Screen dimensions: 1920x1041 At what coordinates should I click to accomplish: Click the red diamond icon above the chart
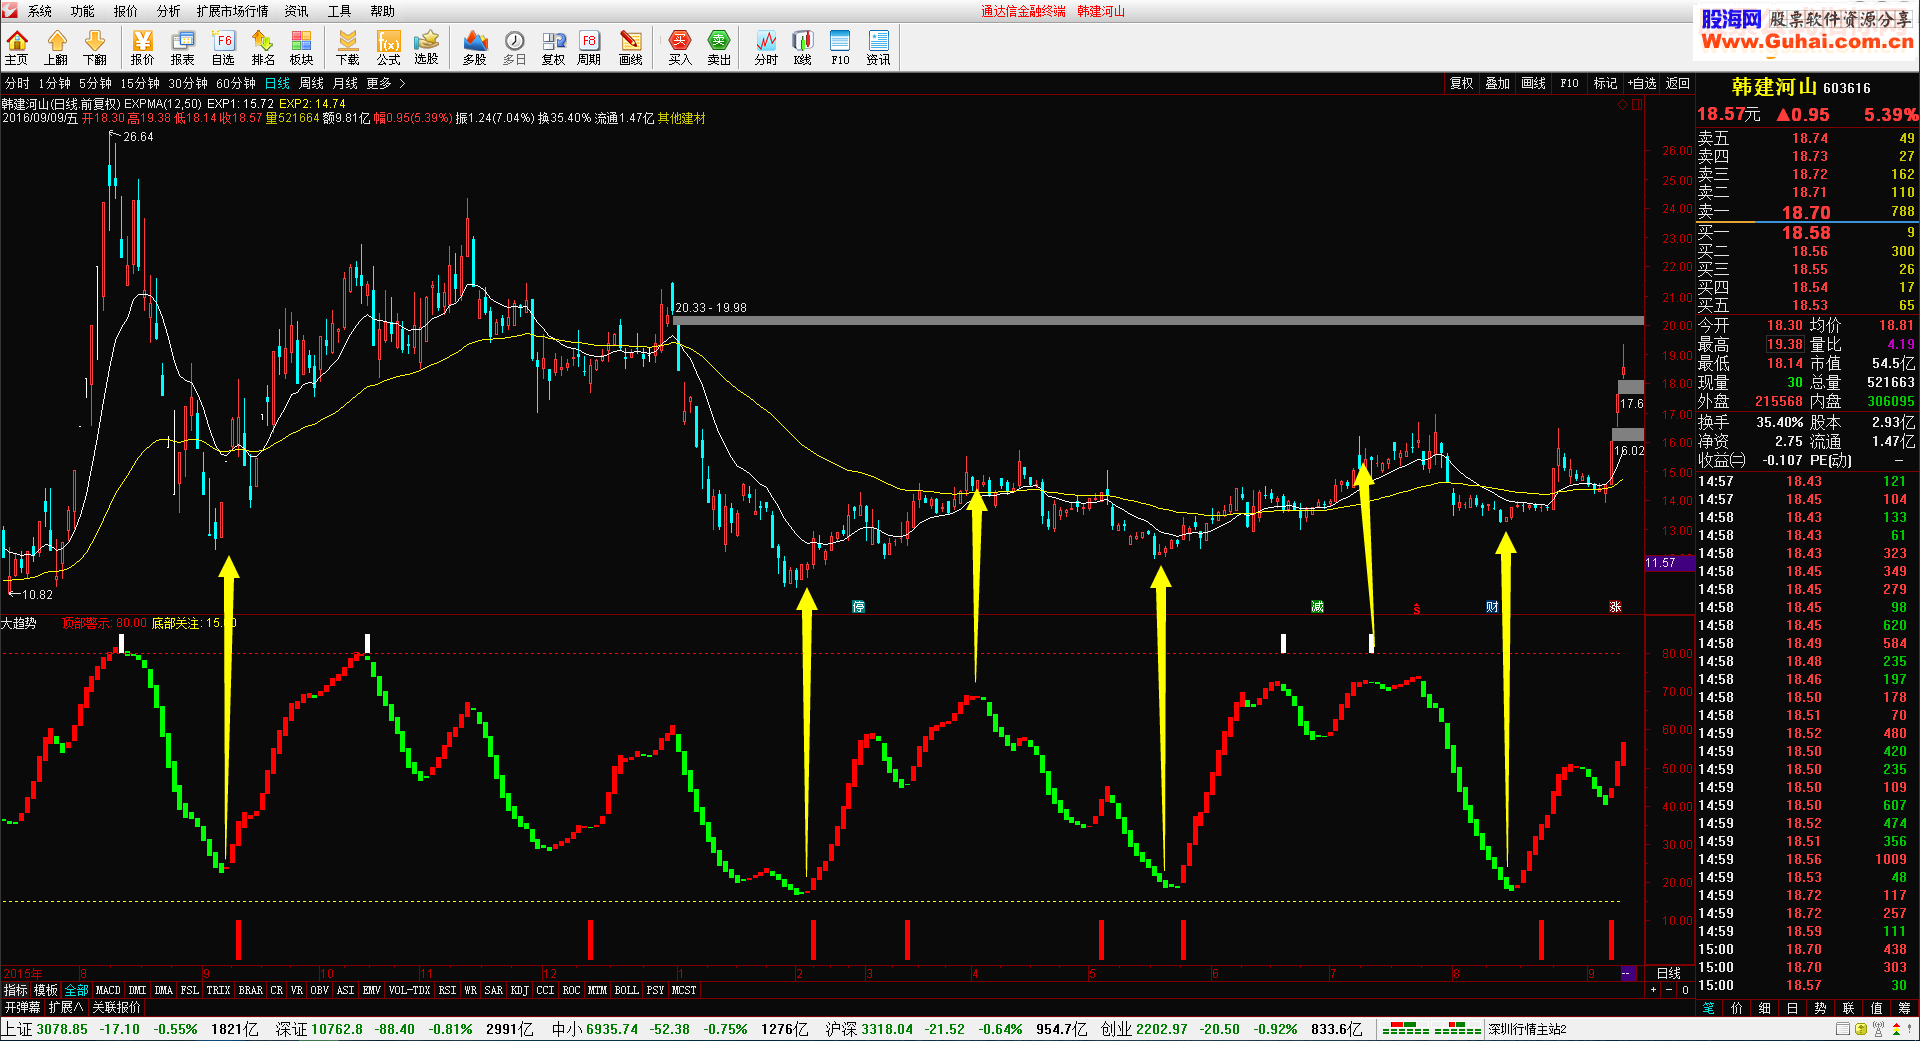[1622, 104]
